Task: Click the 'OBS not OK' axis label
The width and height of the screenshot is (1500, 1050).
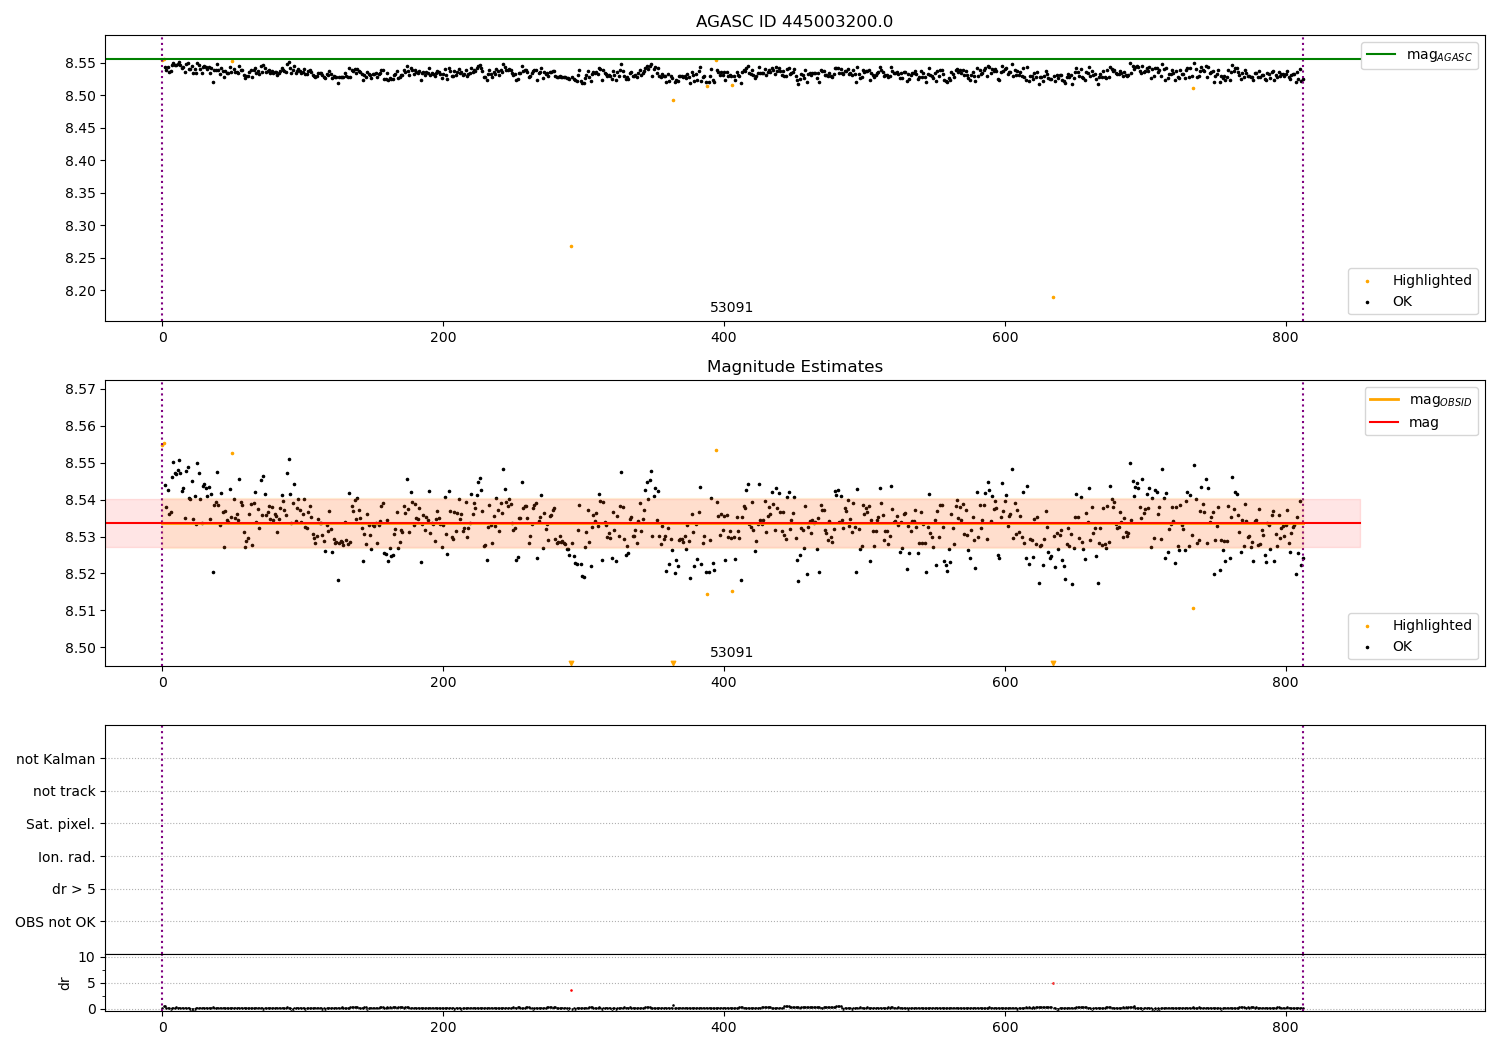Action: point(55,922)
